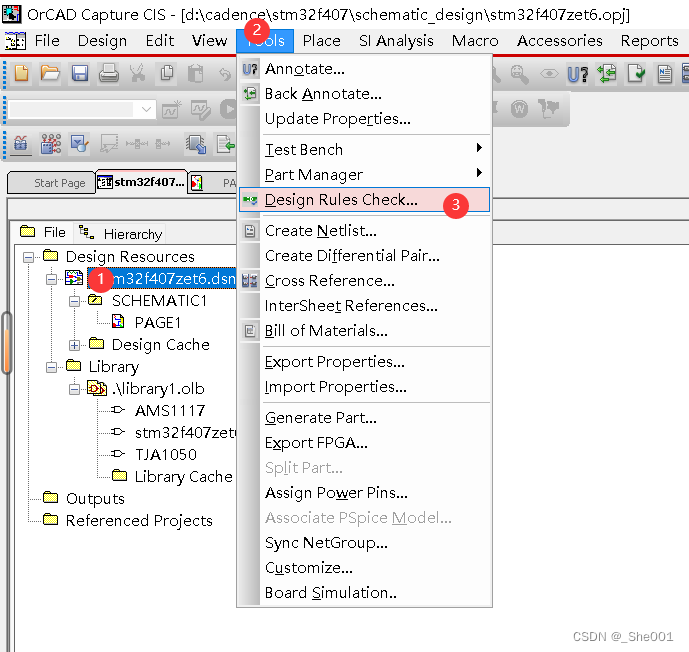Click the Print toolbar icon
This screenshot has height=652, width=689.
pos(108,73)
